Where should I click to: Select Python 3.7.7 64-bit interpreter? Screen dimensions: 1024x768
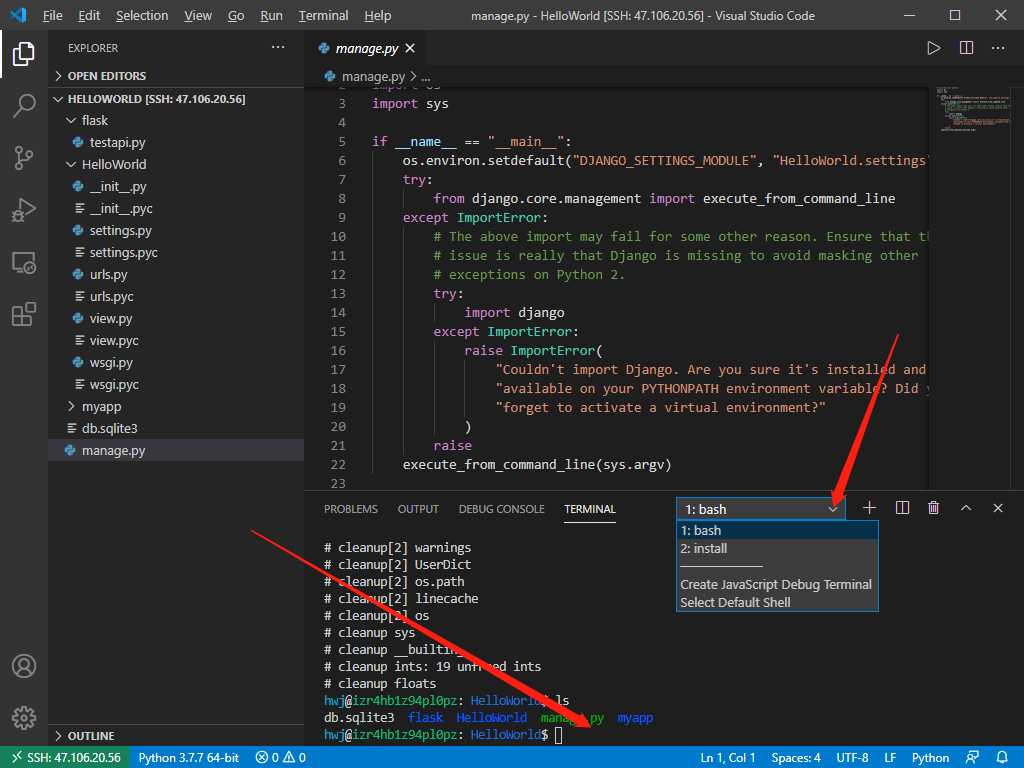click(x=189, y=758)
